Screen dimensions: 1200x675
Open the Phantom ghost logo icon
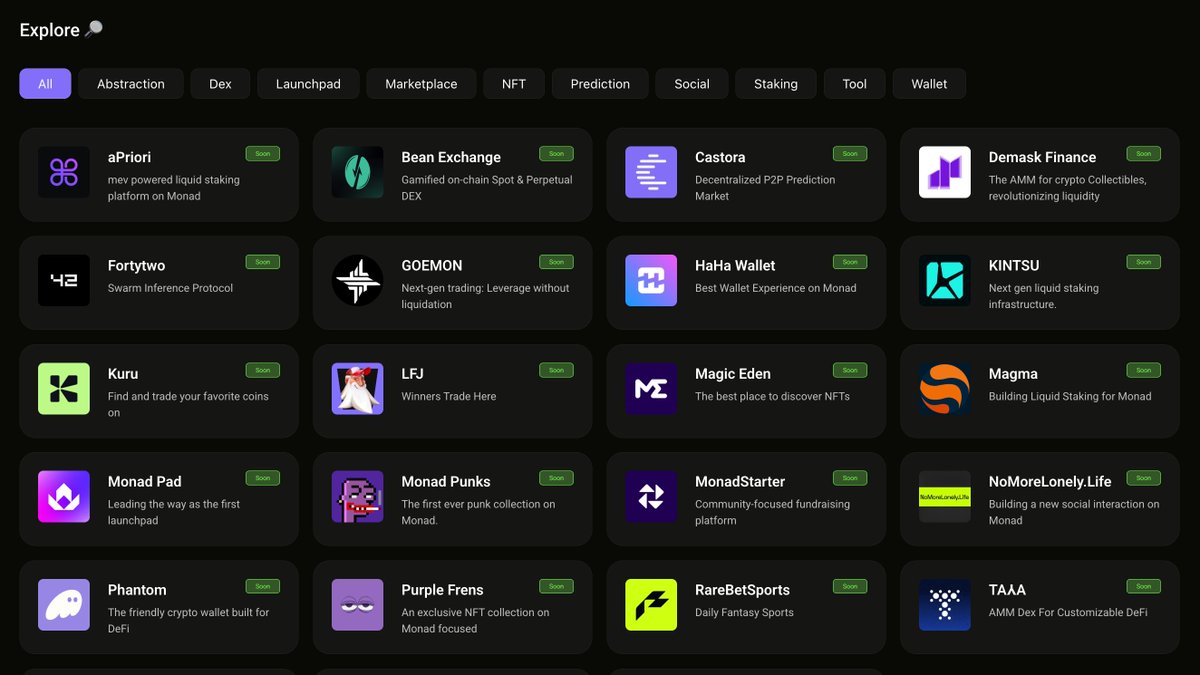(64, 604)
